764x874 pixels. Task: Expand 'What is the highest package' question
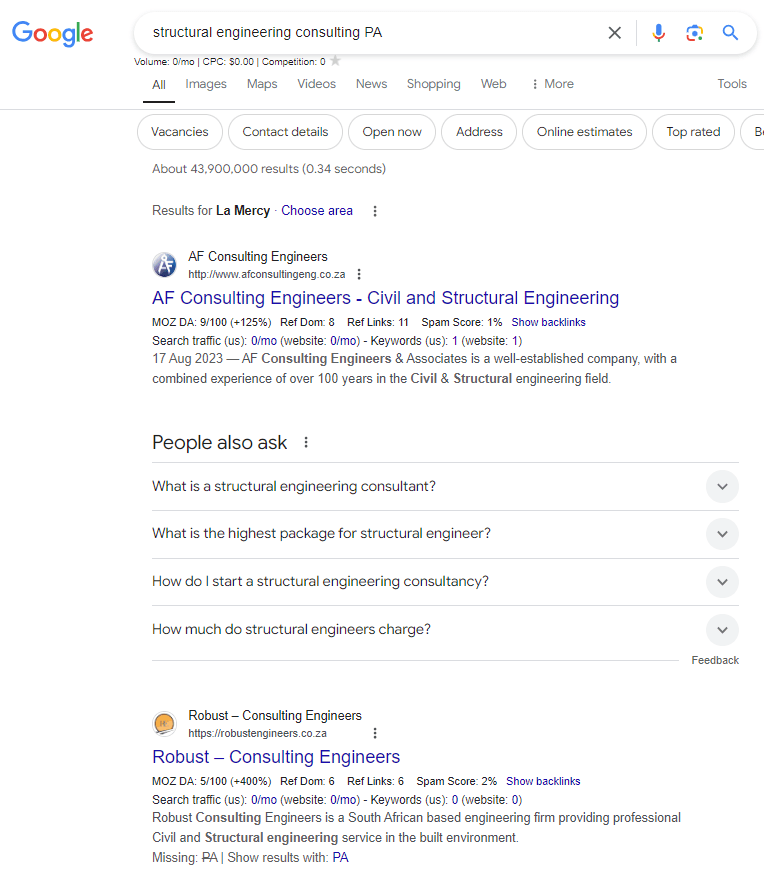click(445, 534)
